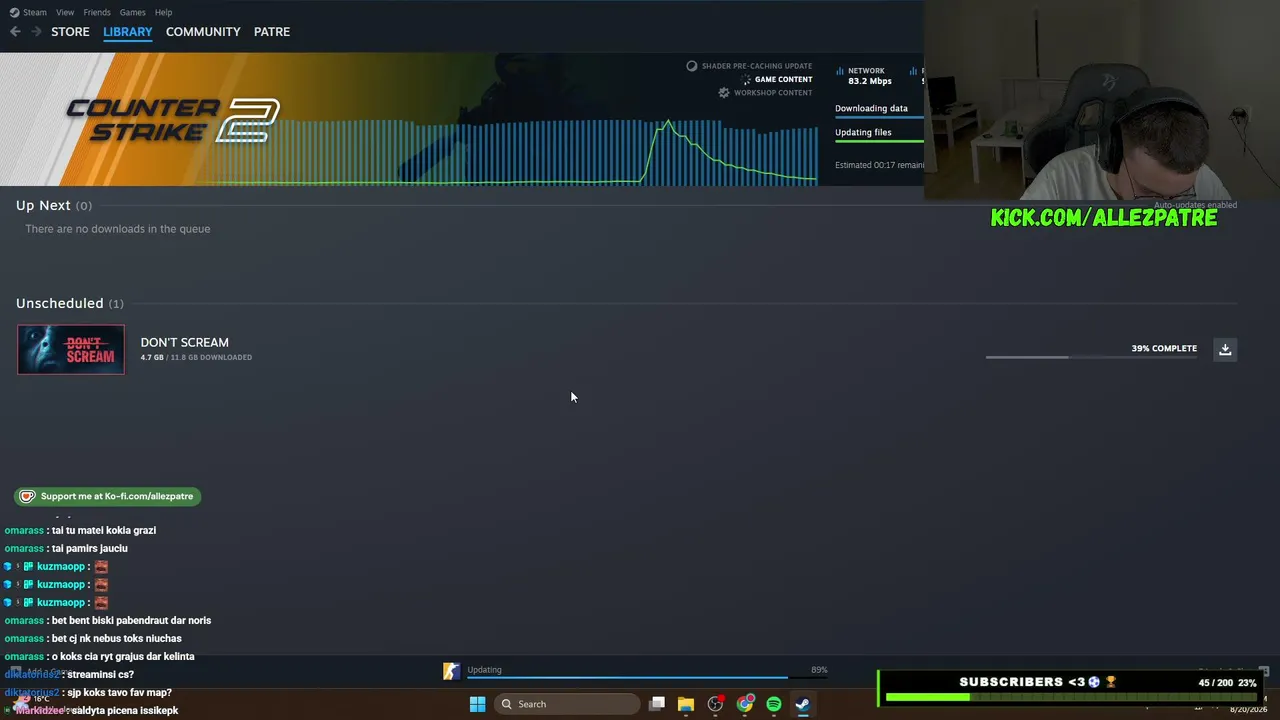This screenshot has width=1280, height=720.
Task: Open Task View on the taskbar
Action: (657, 704)
